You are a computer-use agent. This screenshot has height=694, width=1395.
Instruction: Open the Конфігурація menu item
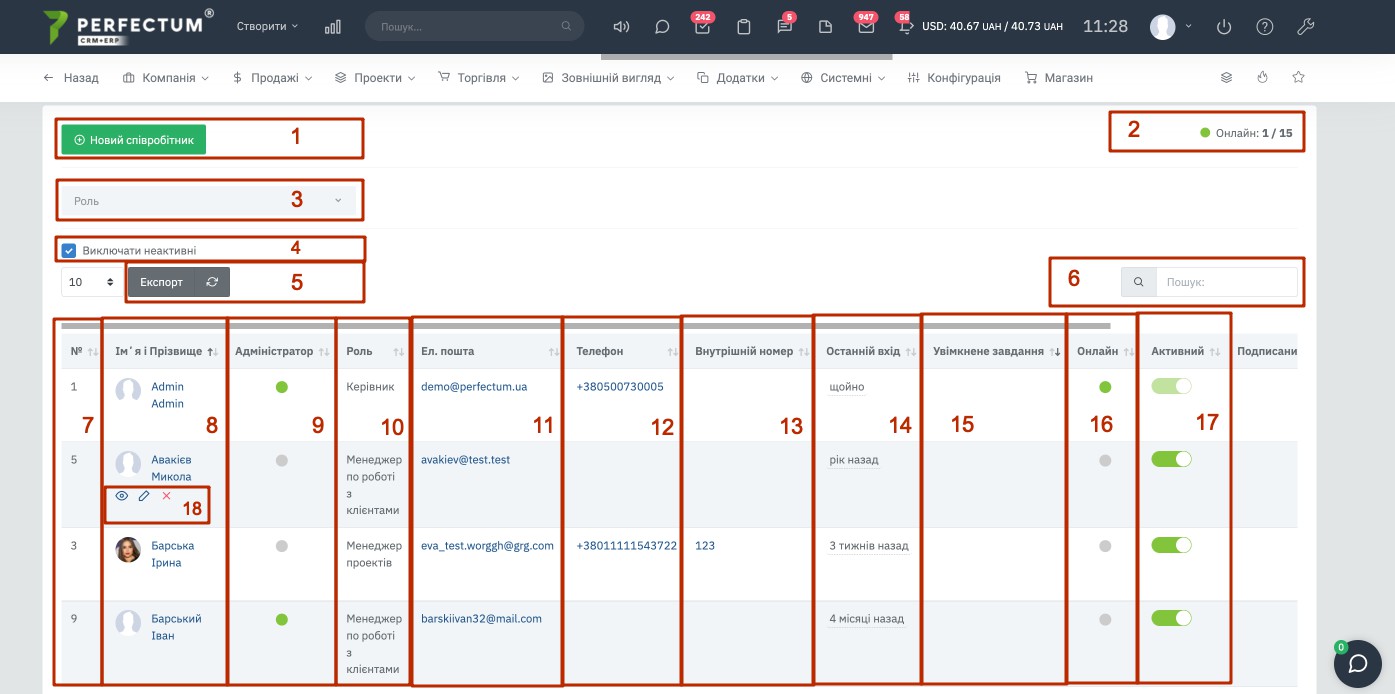click(954, 78)
